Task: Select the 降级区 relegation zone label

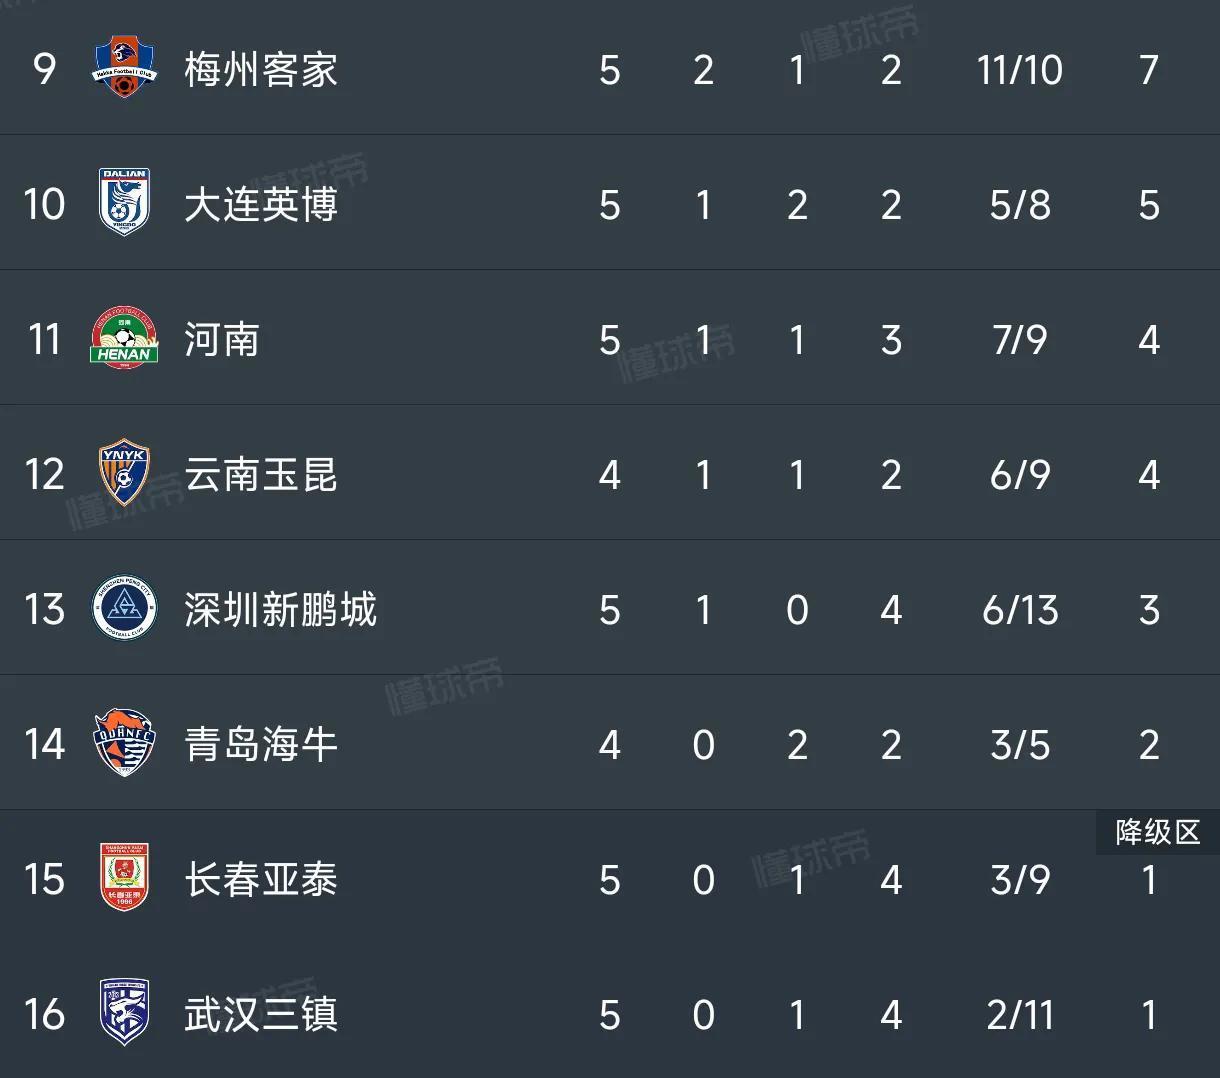Action: point(1157,832)
